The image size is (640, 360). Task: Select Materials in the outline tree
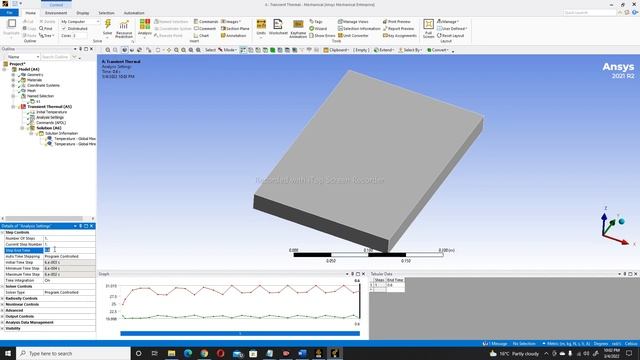click(x=34, y=80)
